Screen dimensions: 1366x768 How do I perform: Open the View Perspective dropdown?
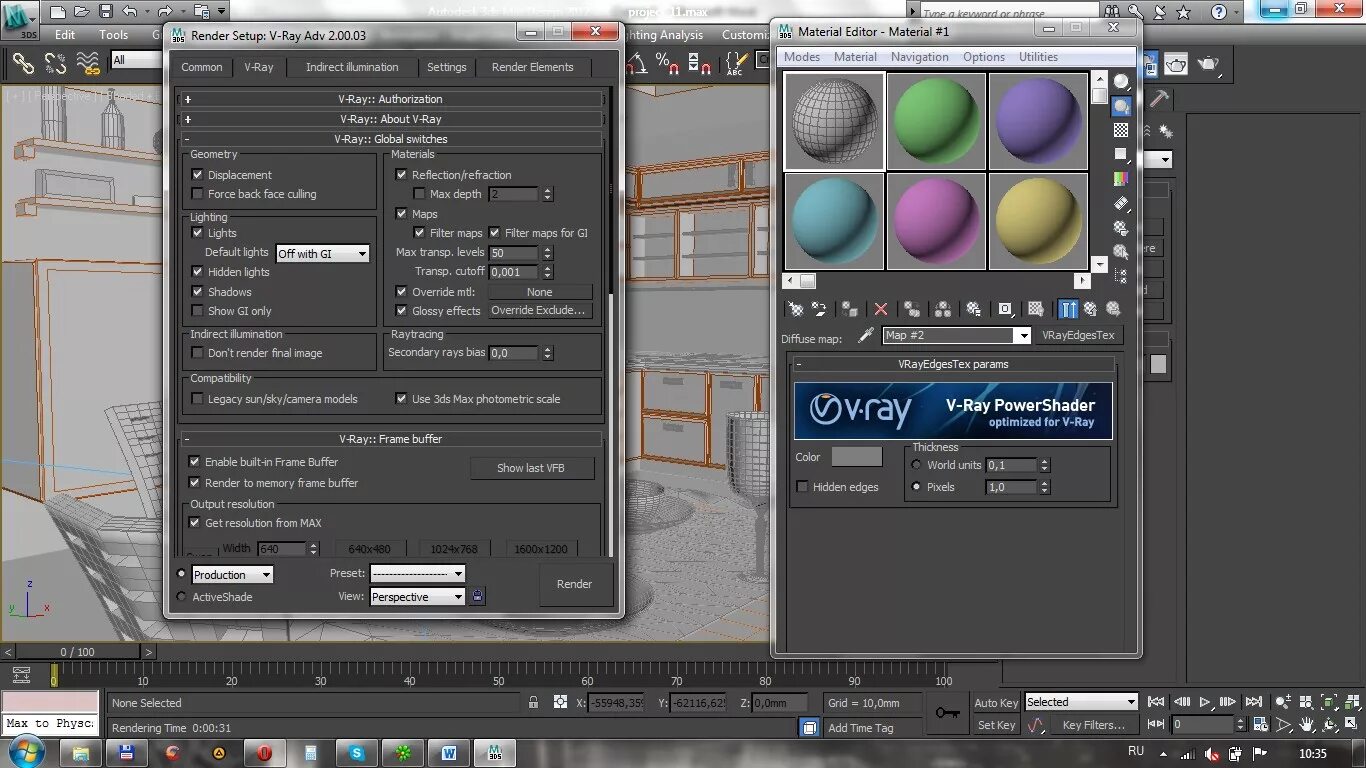coord(417,597)
